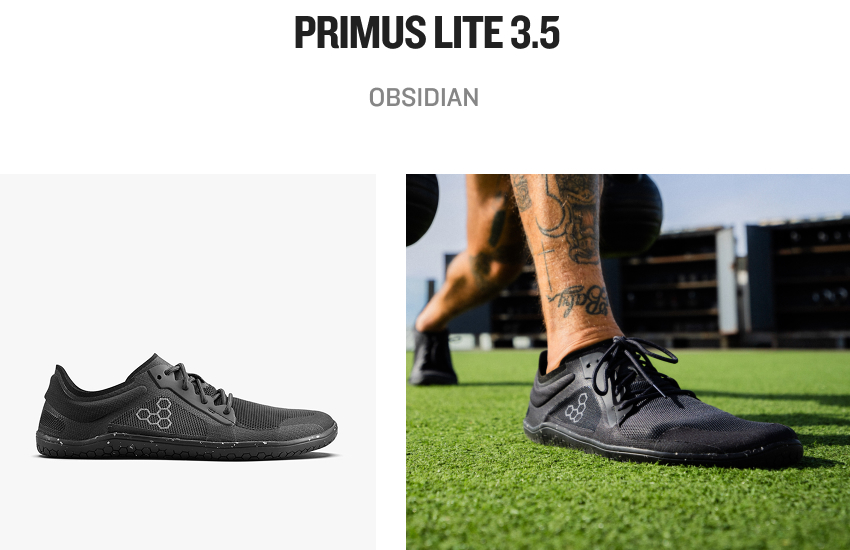Click the hexagon logo on the studio shoe
The image size is (850, 550).
155,413
